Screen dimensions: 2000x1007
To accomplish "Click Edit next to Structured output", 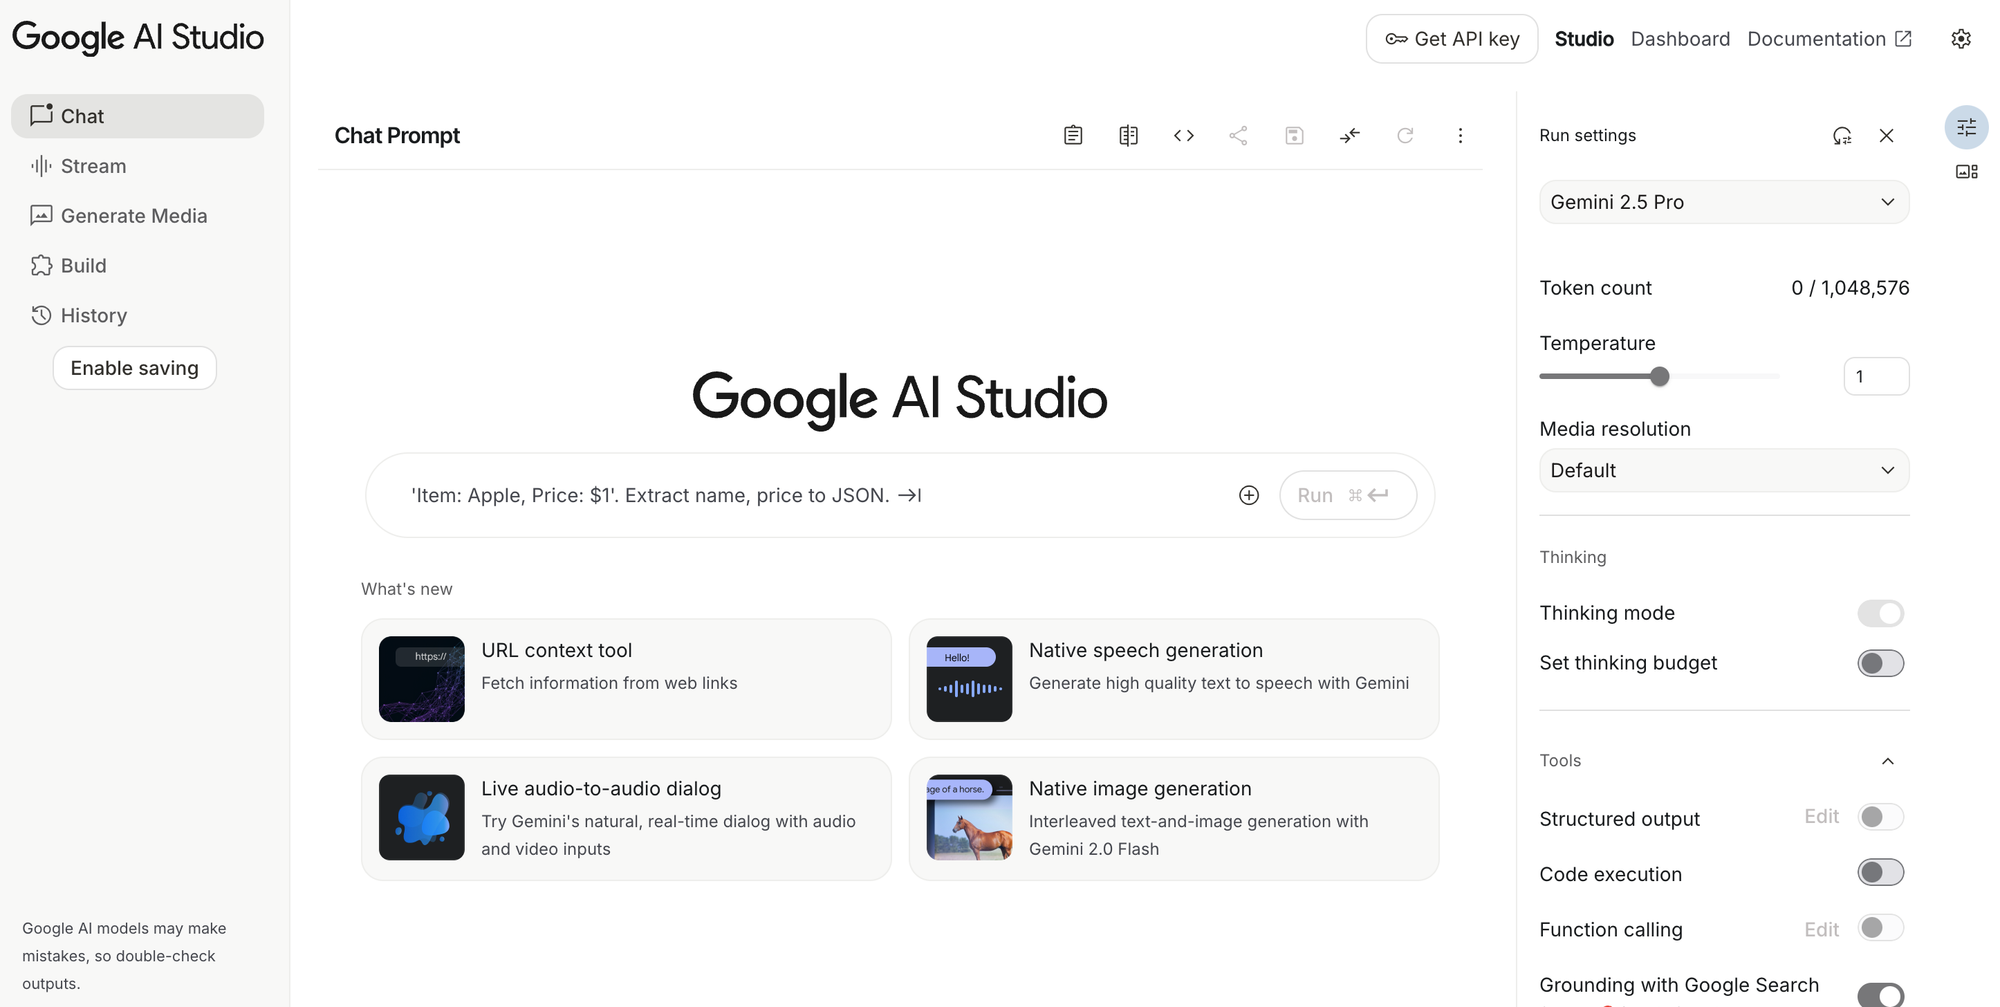I will pos(1821,817).
